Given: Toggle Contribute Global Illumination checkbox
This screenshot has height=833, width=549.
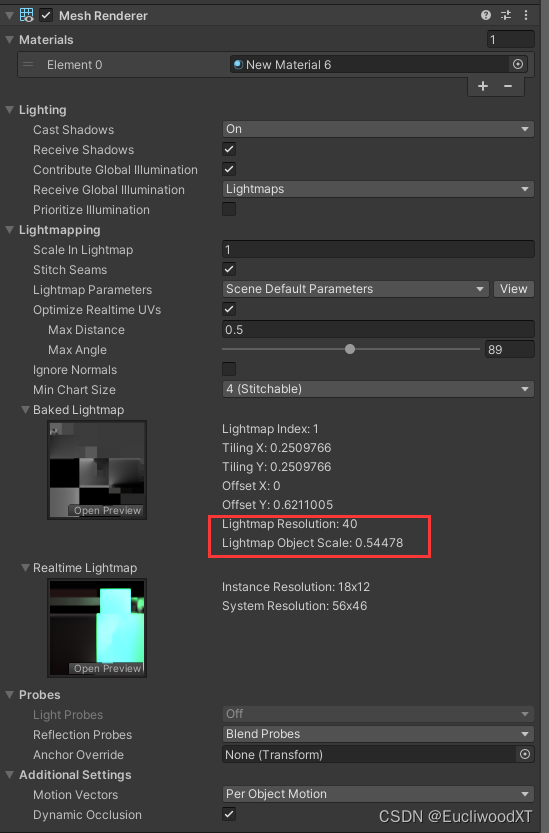Looking at the screenshot, I should point(229,169).
